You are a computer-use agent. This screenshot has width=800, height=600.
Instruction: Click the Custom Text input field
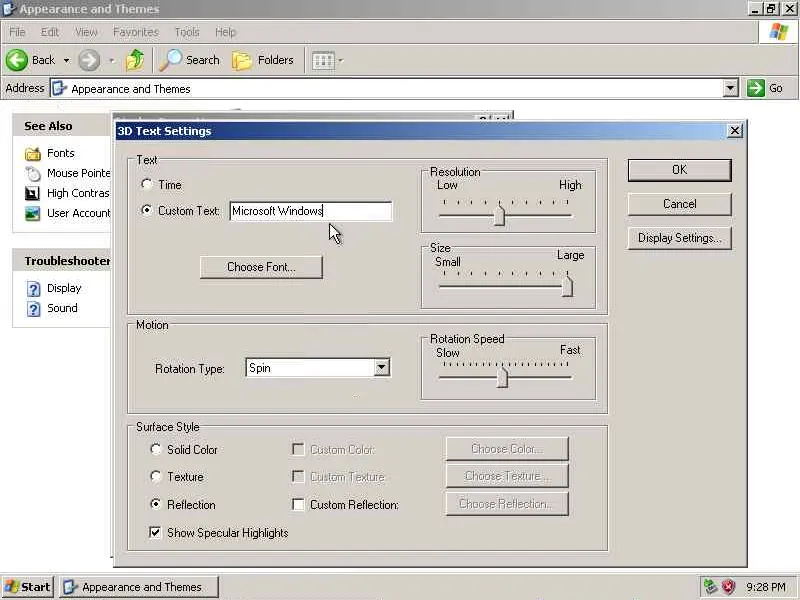point(311,211)
